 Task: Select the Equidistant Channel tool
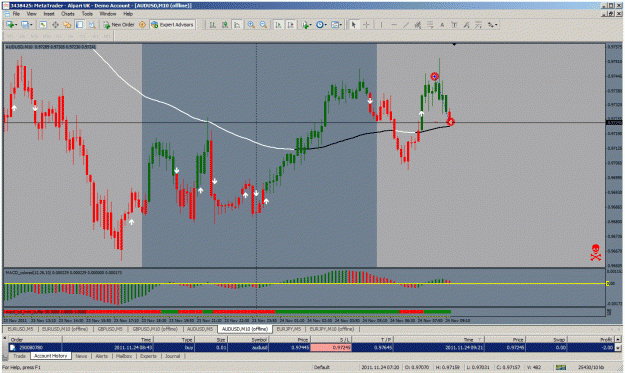[x=418, y=25]
